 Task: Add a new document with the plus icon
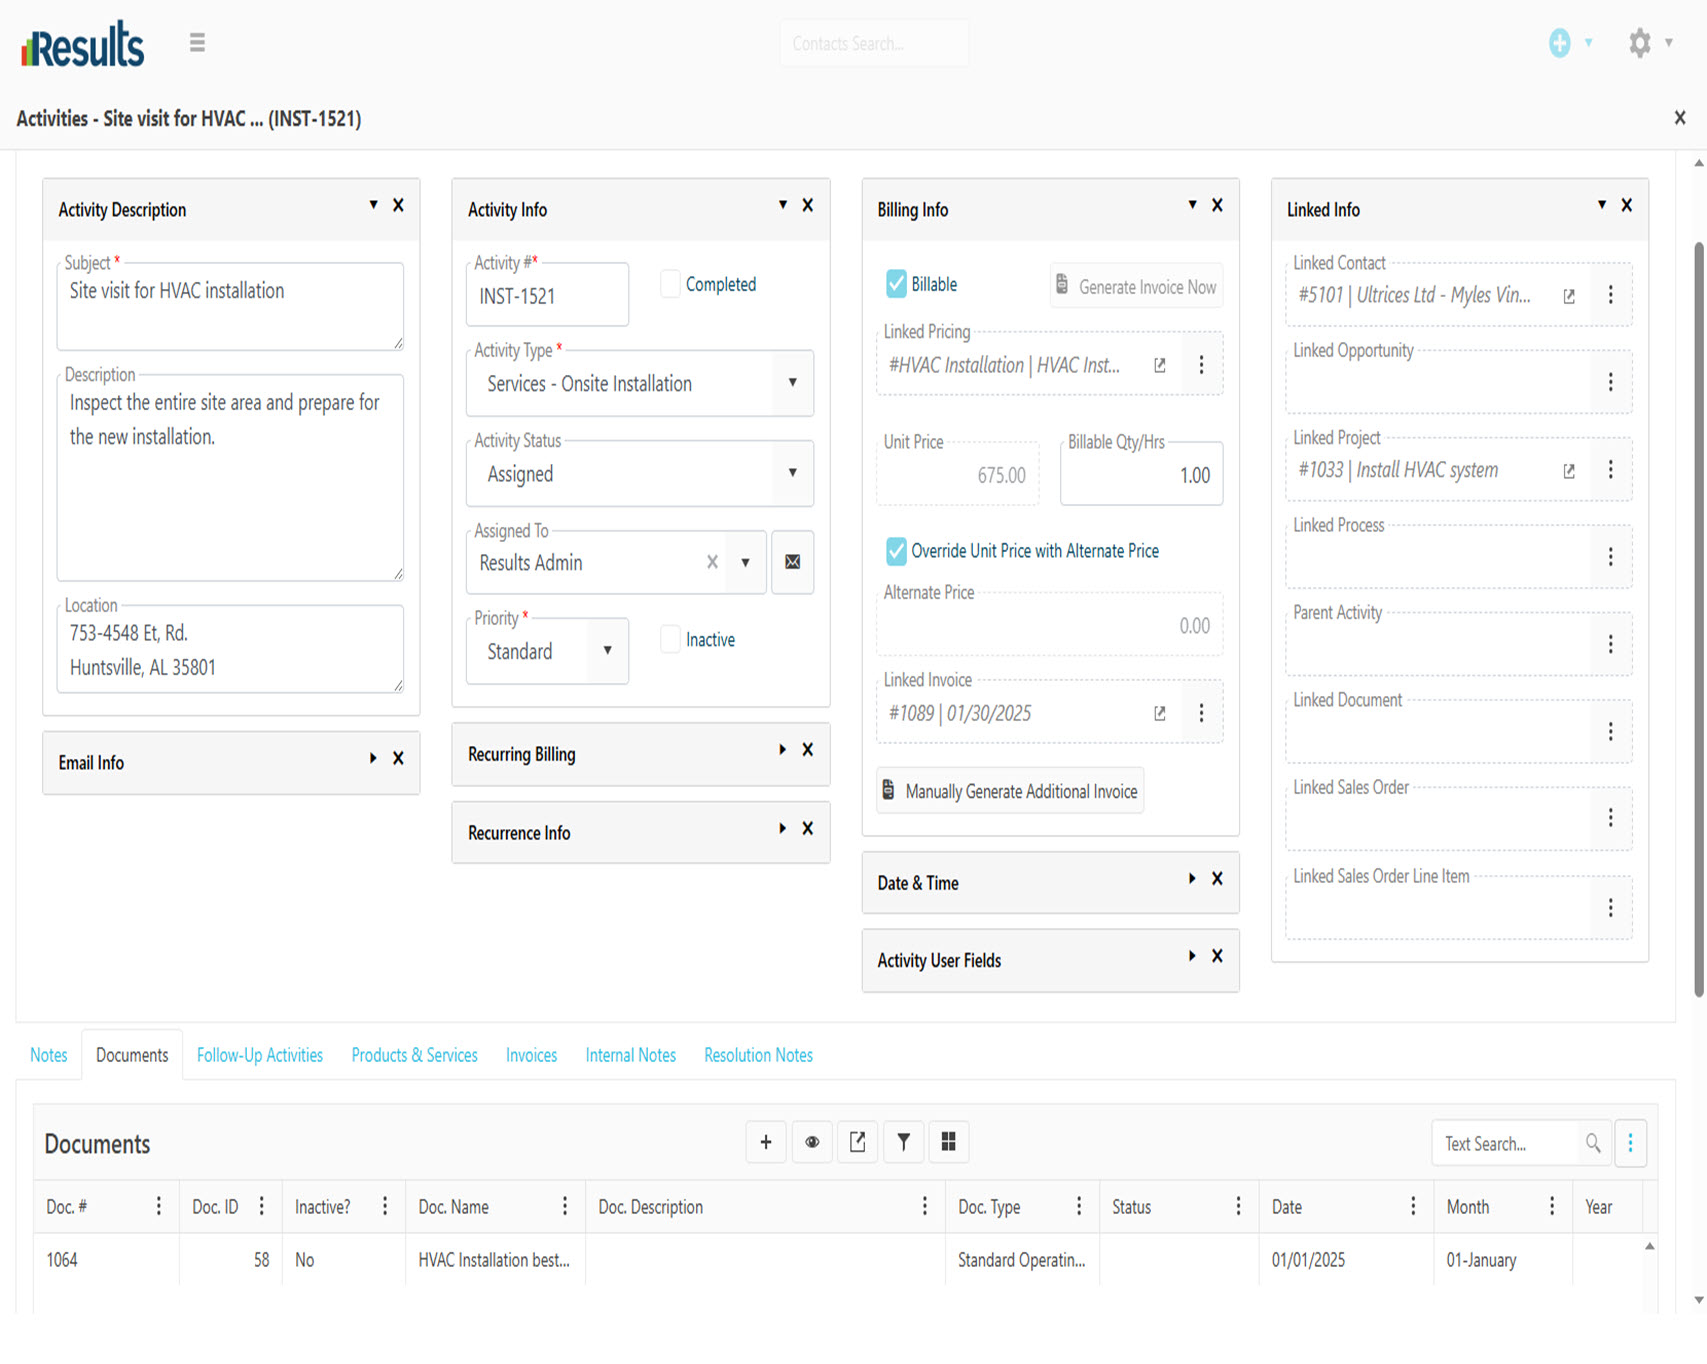[x=765, y=1142]
